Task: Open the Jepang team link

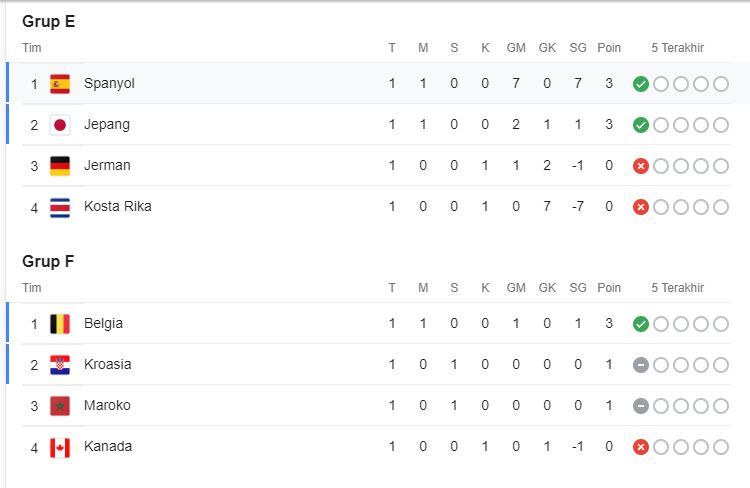Action: (x=107, y=125)
